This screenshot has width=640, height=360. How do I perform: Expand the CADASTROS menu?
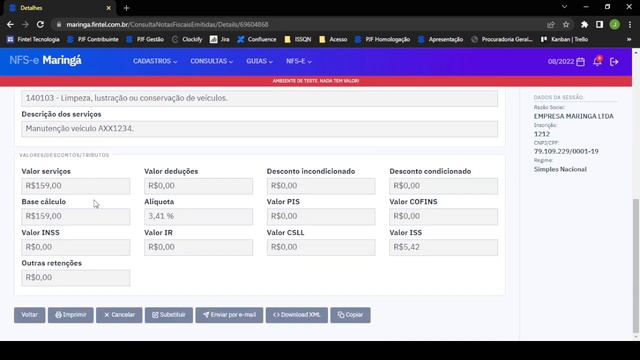click(x=155, y=61)
